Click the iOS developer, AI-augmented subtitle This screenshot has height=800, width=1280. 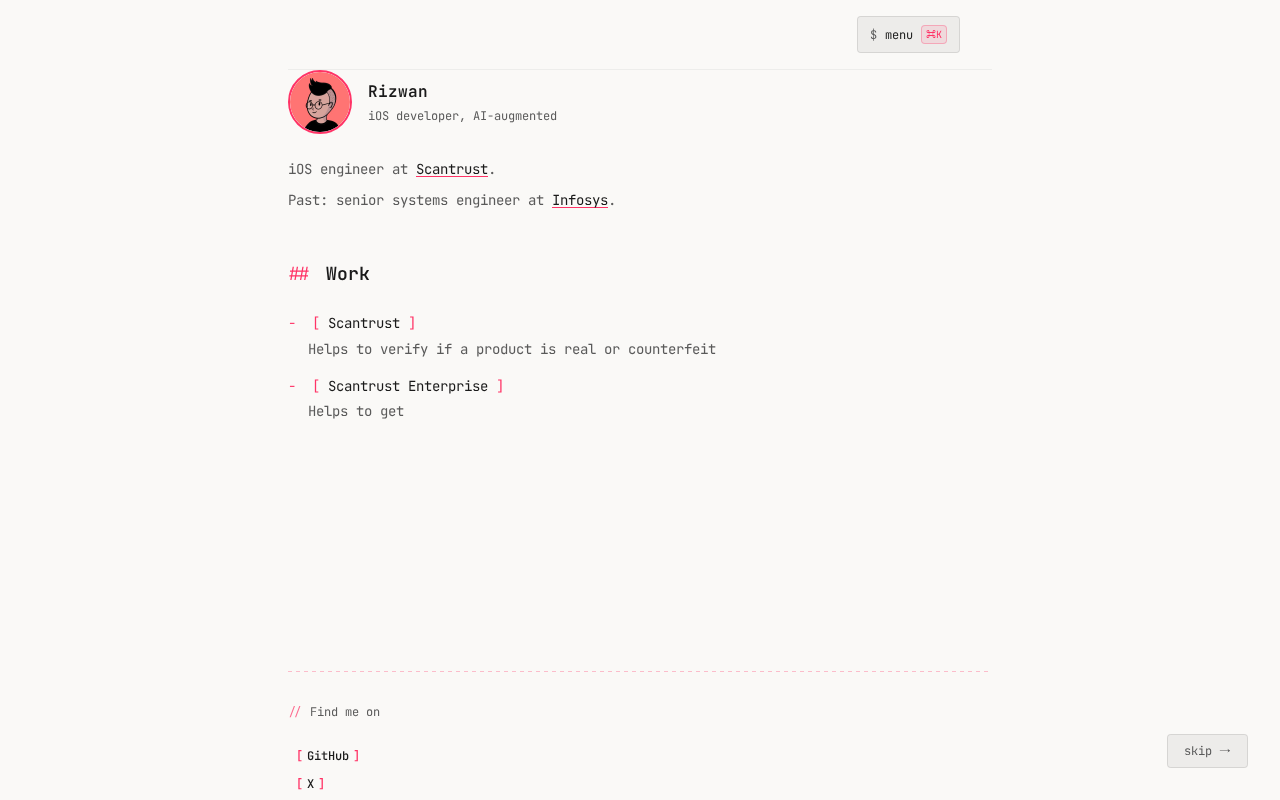(x=462, y=116)
